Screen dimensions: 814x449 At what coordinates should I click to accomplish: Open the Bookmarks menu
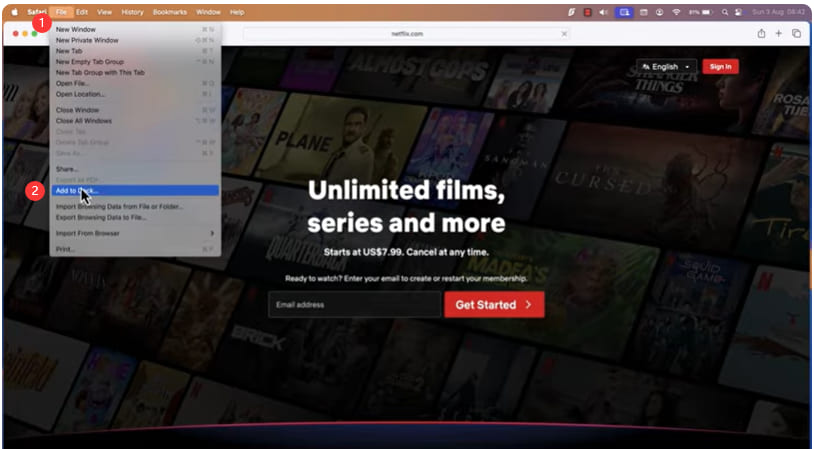tap(170, 12)
